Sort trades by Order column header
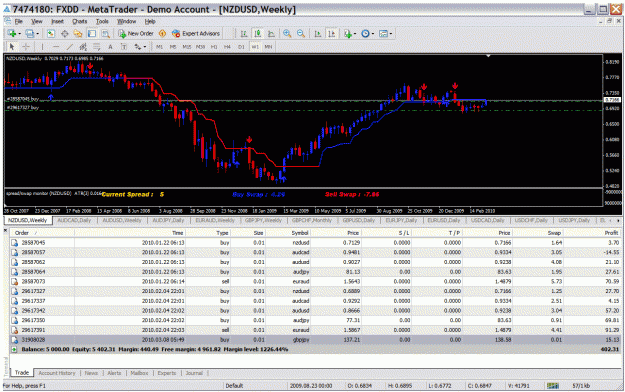The width and height of the screenshot is (625, 392). tap(42, 233)
